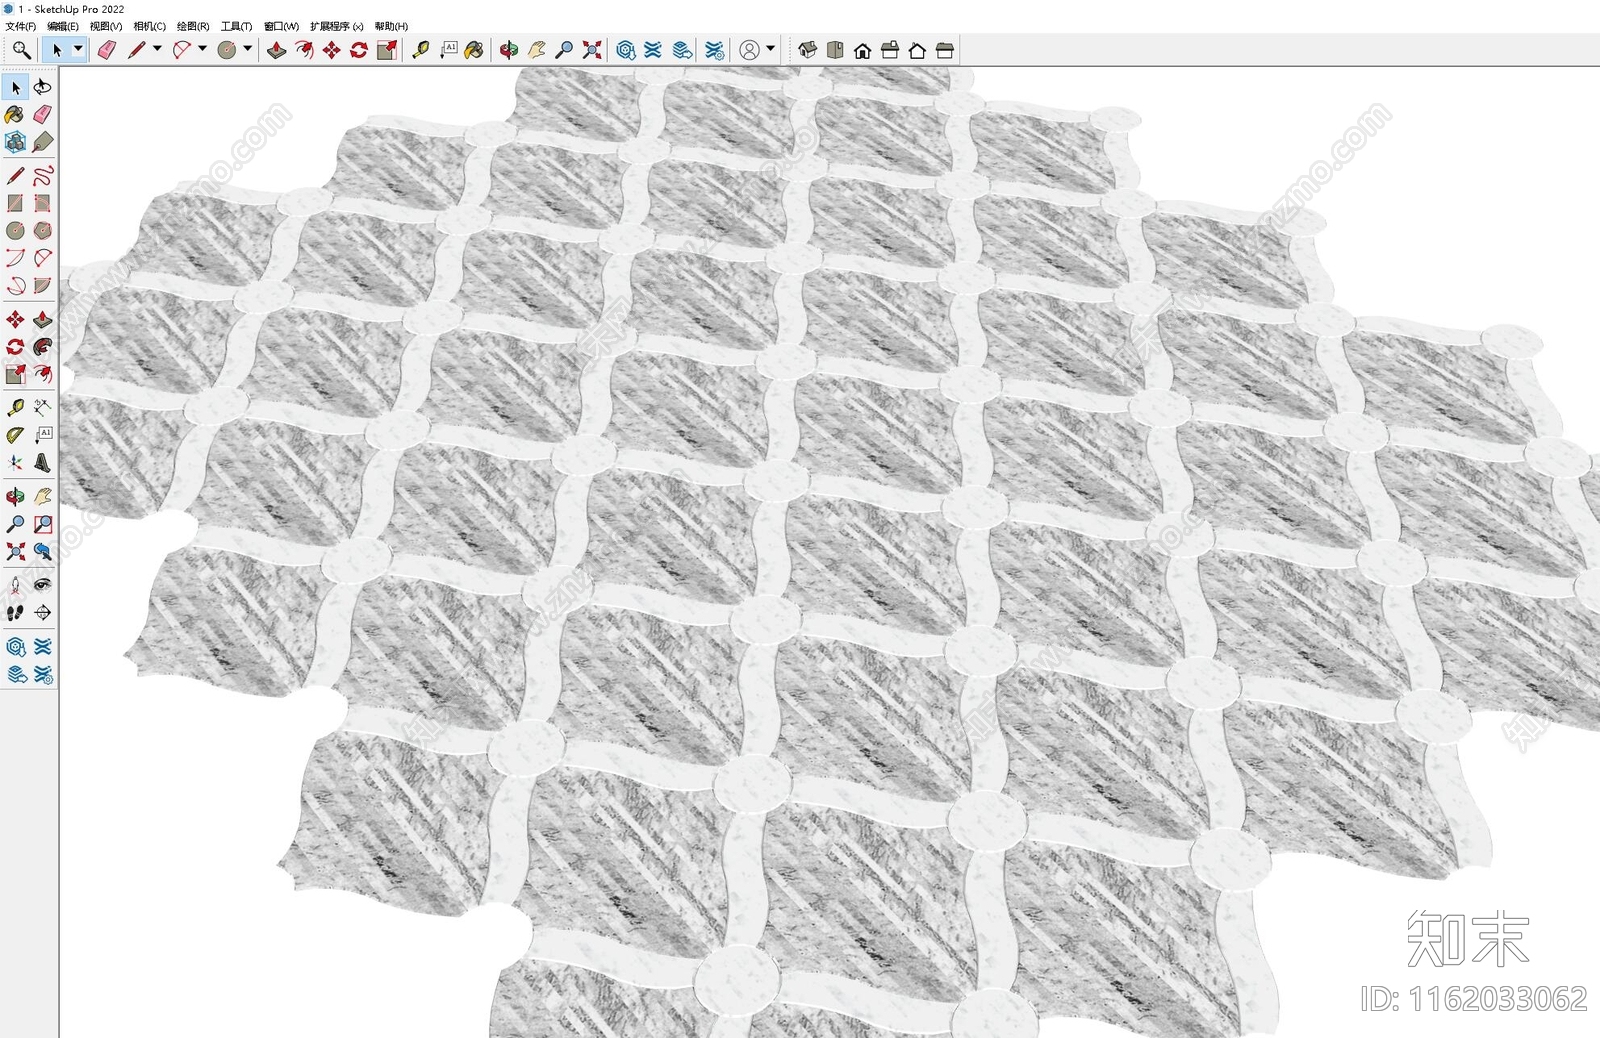Screen dimensions: 1600x1038
Task: Open 3D Warehouse from the top toolbar
Action: coord(626,50)
